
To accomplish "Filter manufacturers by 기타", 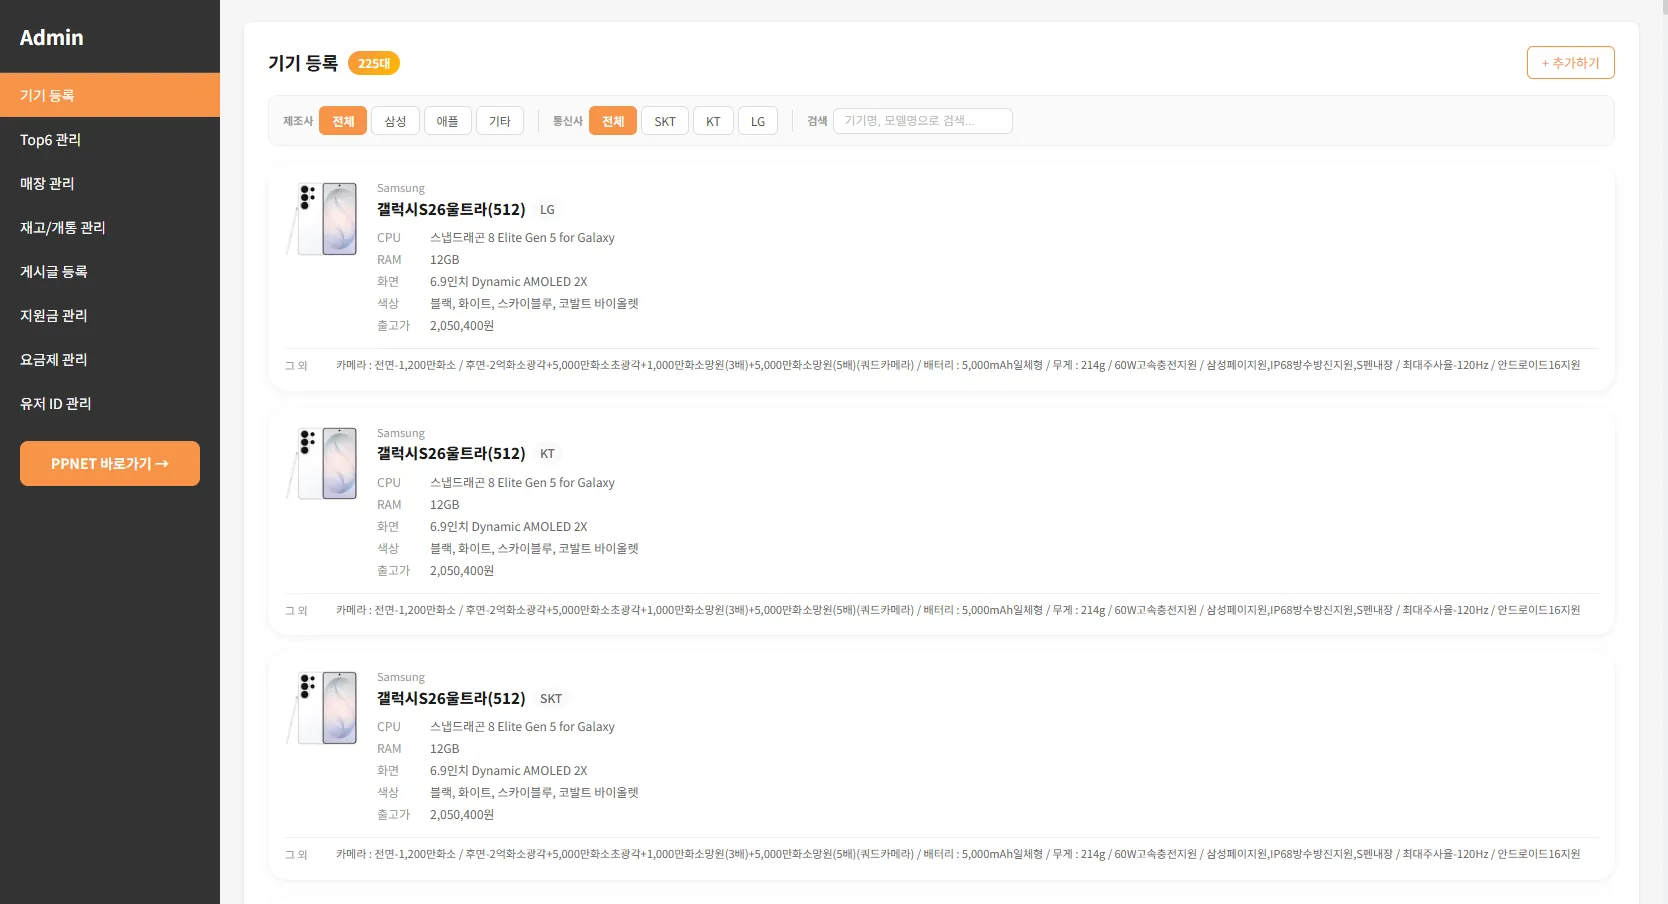I will 500,121.
